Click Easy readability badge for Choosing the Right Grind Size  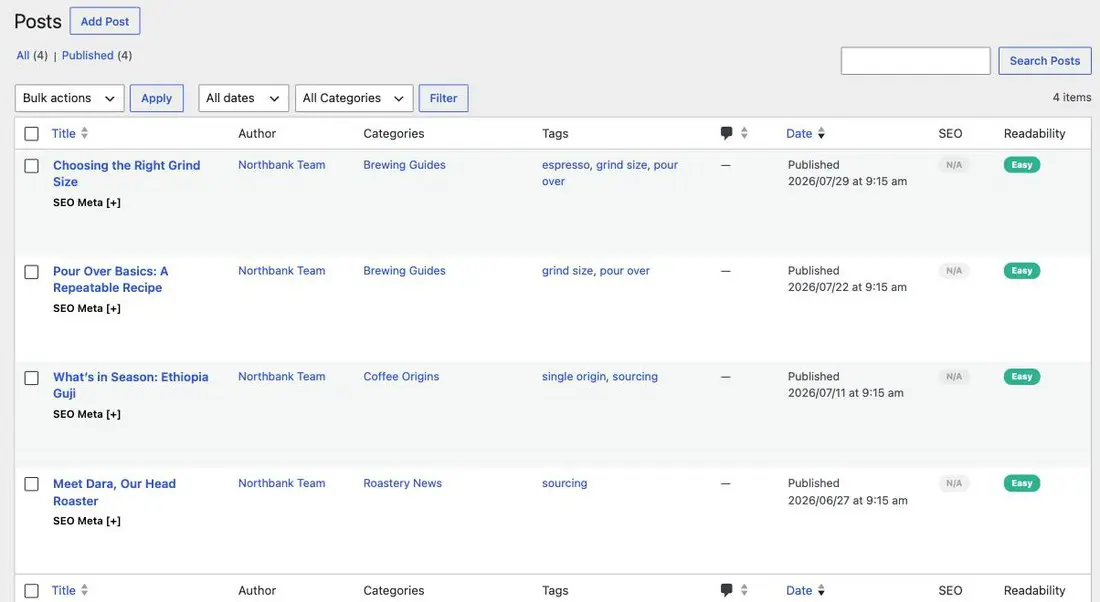(x=1021, y=165)
